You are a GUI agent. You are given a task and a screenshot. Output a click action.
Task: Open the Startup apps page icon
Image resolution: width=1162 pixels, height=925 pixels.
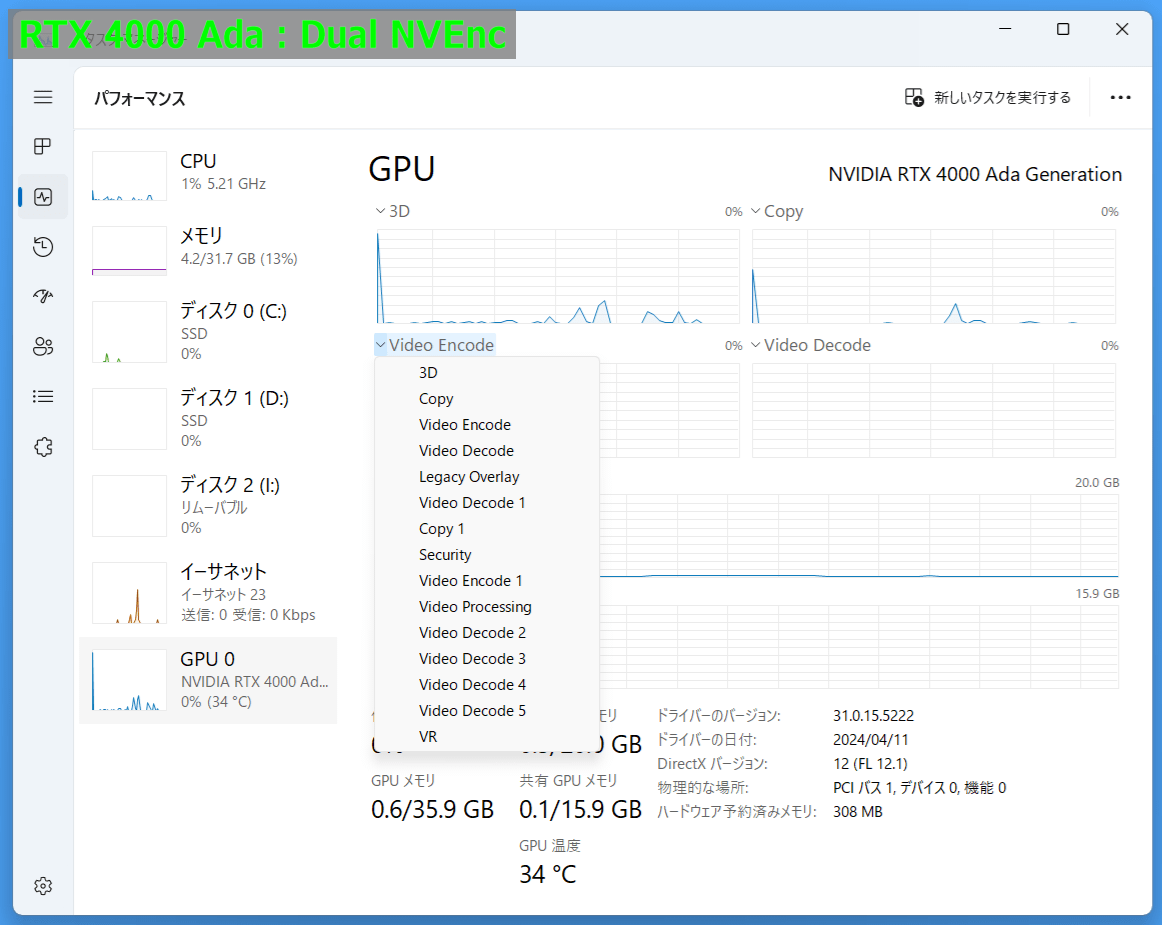(x=43, y=296)
